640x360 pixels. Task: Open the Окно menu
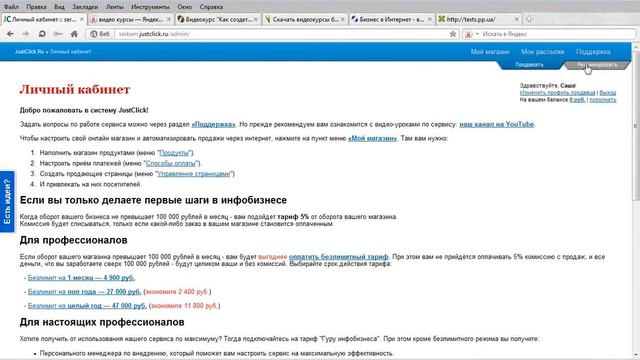(x=184, y=7)
